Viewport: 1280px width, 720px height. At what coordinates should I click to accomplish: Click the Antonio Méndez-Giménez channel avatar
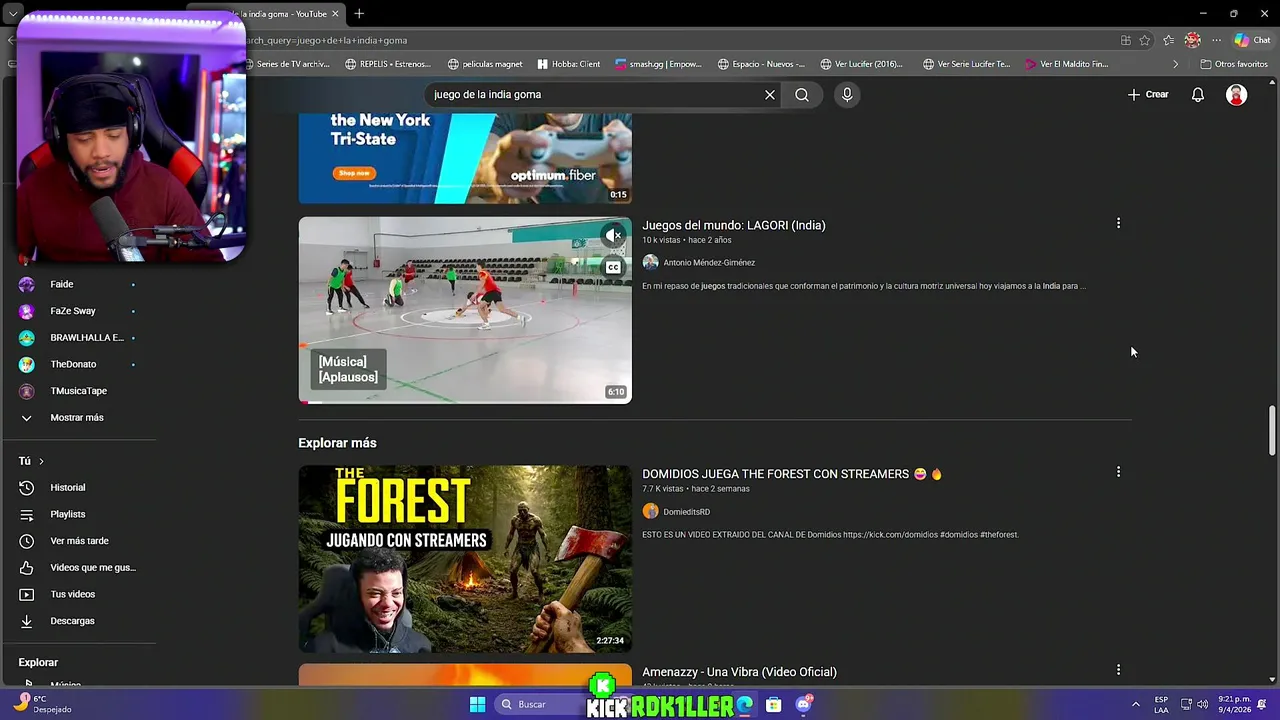point(650,262)
